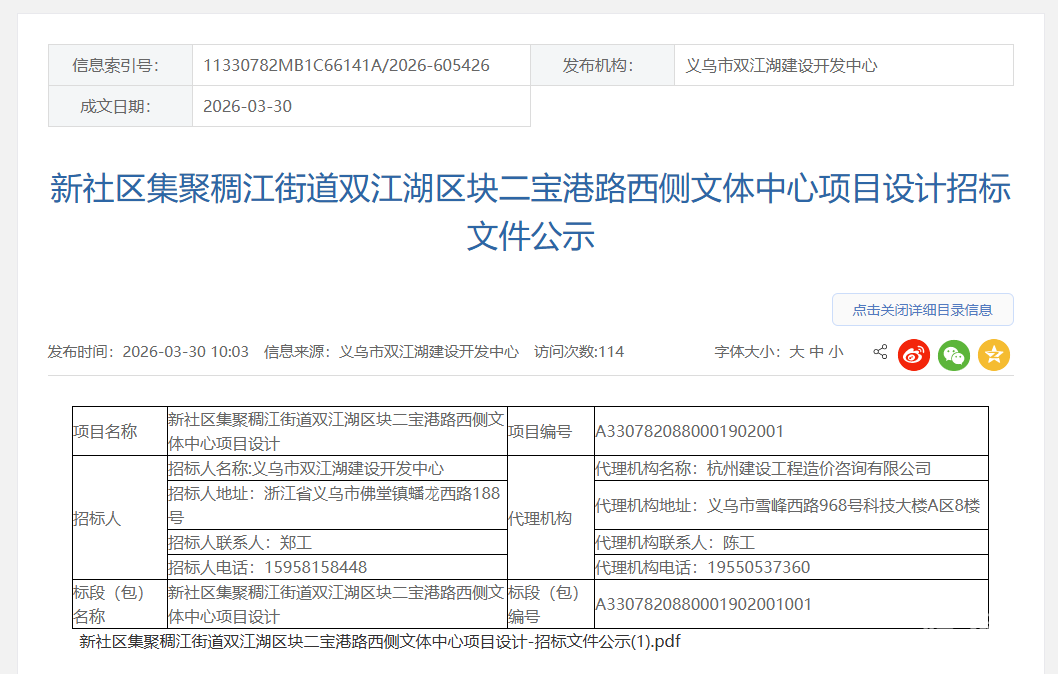The height and width of the screenshot is (674, 1058).
Task: Set font size to 中 (medium)
Action: 816,352
